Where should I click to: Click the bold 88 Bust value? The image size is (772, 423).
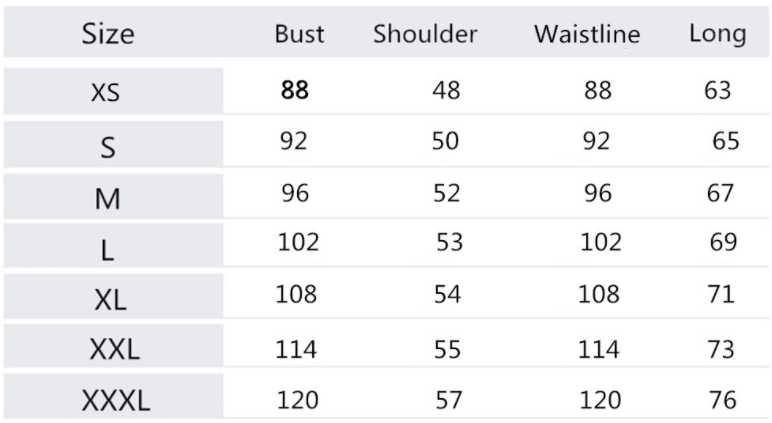click(x=295, y=90)
